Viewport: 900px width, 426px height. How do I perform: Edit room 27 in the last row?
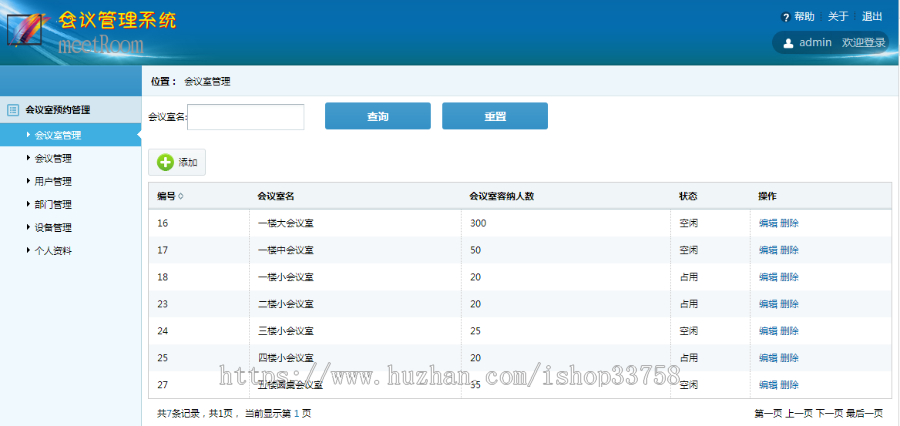768,385
